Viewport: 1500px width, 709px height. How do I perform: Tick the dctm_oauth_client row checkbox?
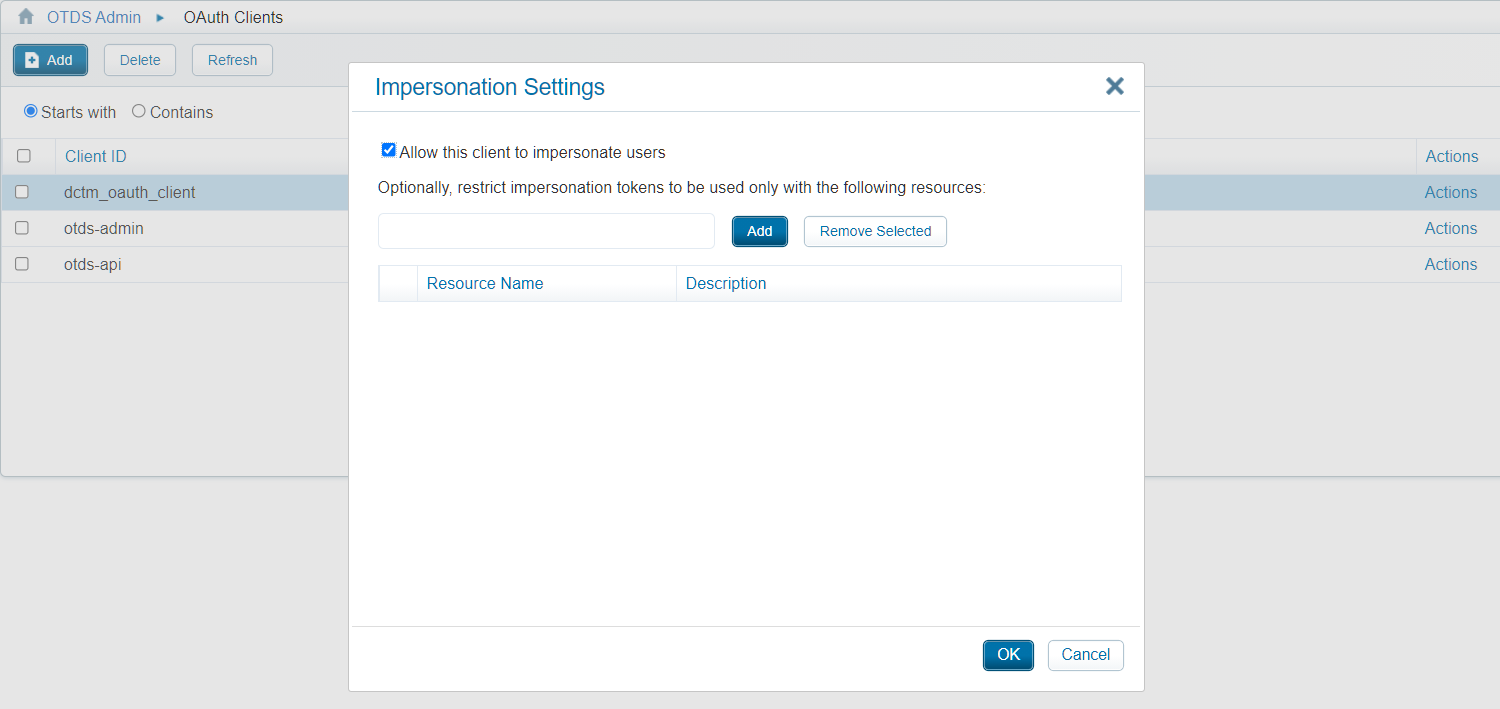tap(22, 192)
